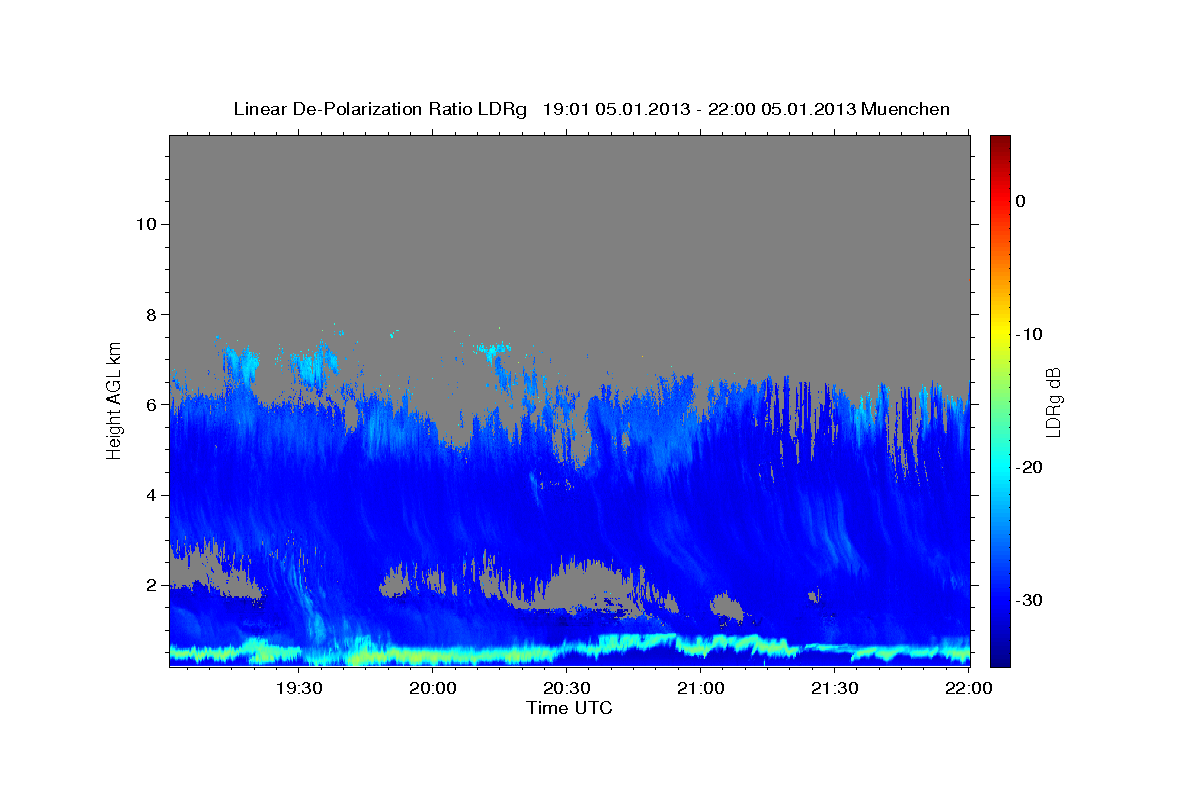Click the "22:00 05.01.2013" end time in title
This screenshot has height=800, width=1200.
(x=783, y=109)
